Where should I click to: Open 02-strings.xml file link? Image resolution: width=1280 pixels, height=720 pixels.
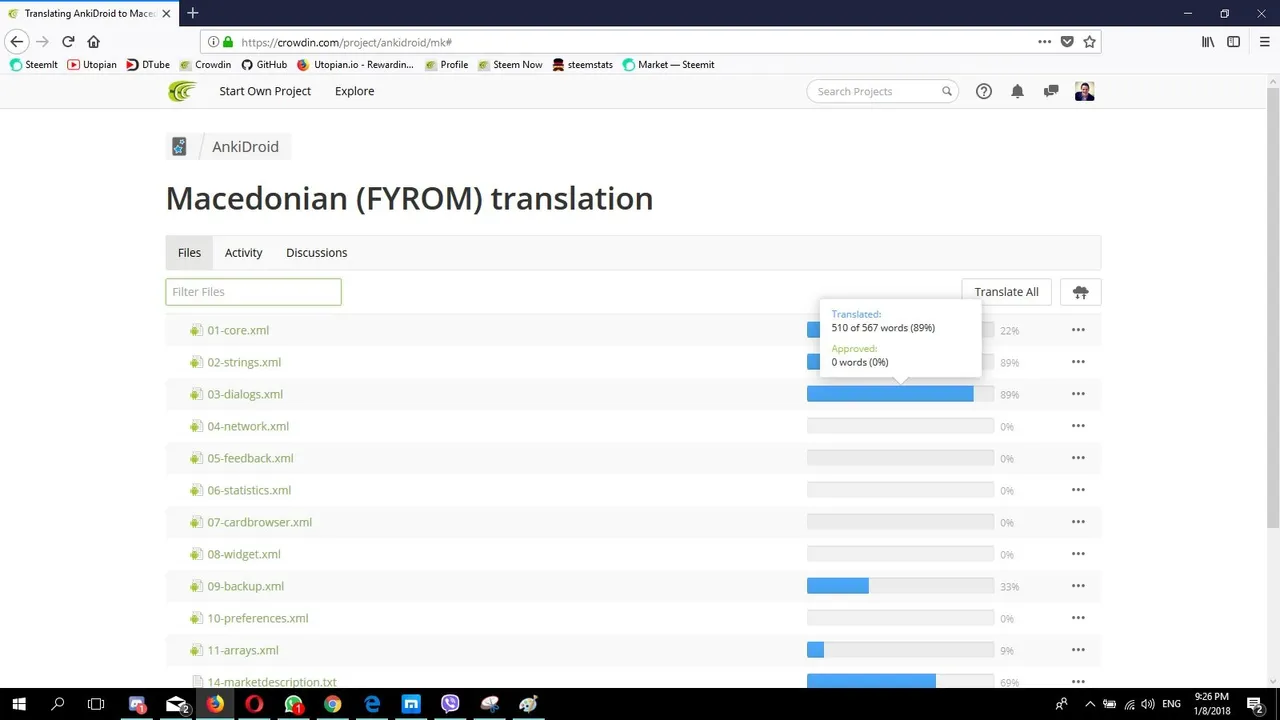(244, 362)
